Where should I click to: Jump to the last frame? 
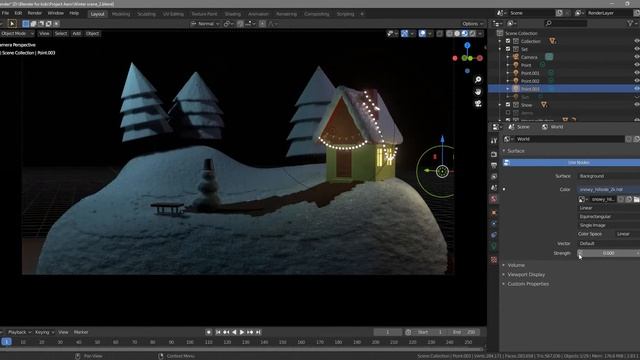(x=258, y=332)
